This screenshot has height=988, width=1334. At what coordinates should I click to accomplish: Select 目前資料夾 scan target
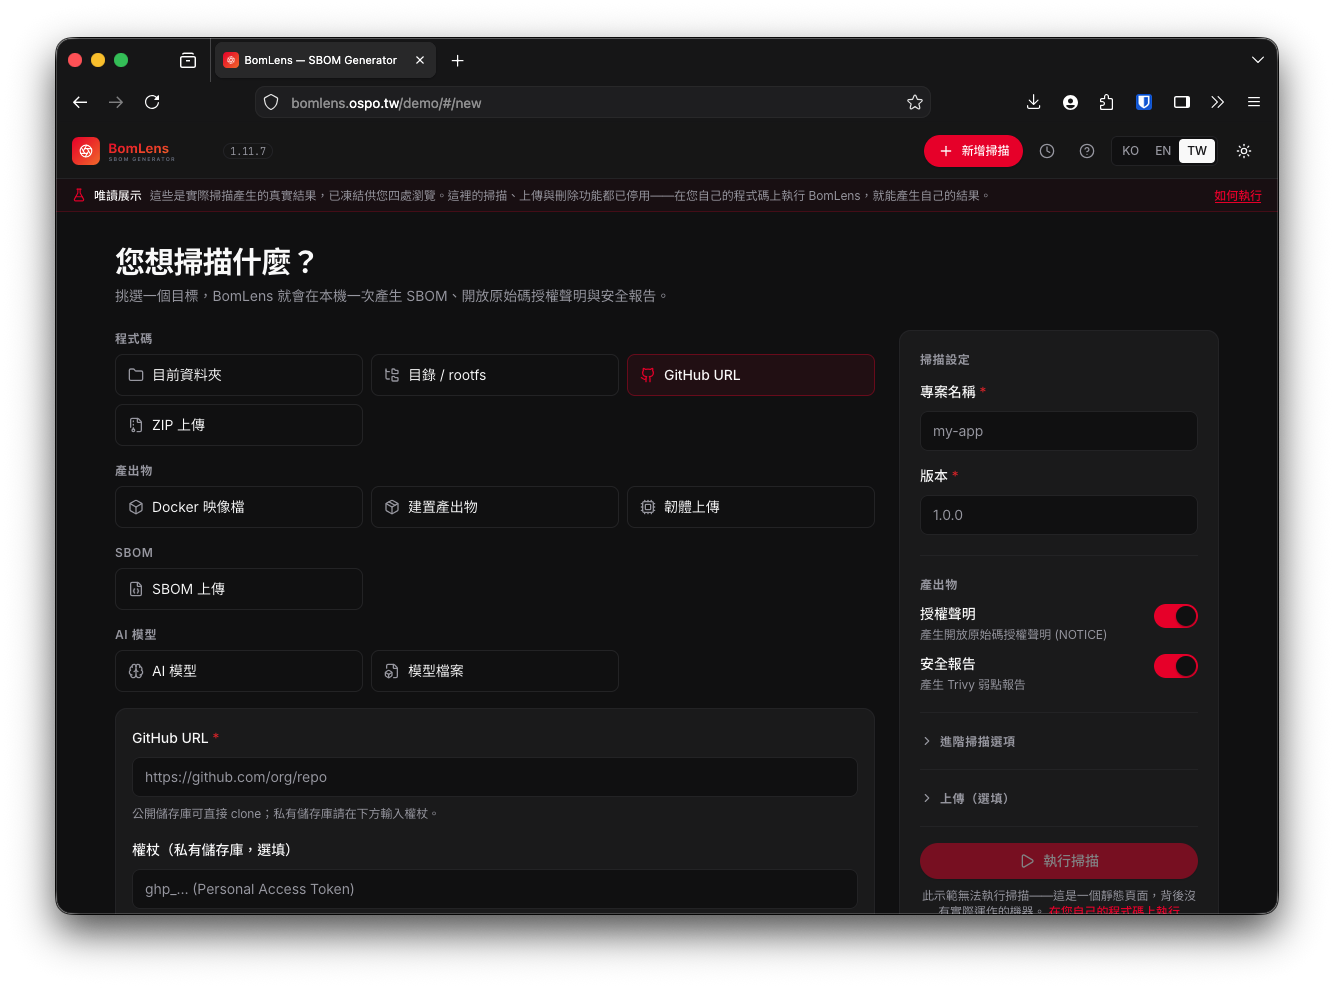click(239, 375)
